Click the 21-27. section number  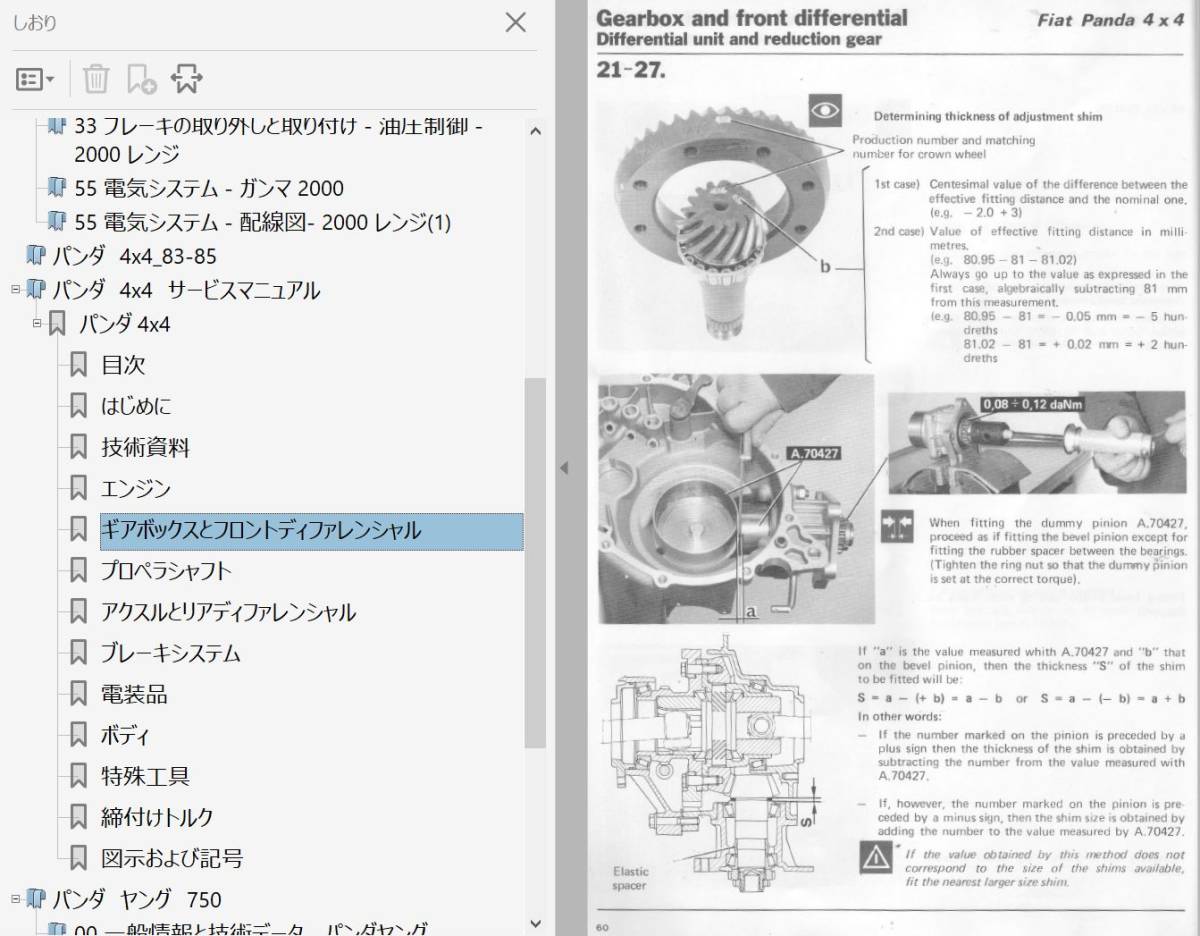(631, 70)
